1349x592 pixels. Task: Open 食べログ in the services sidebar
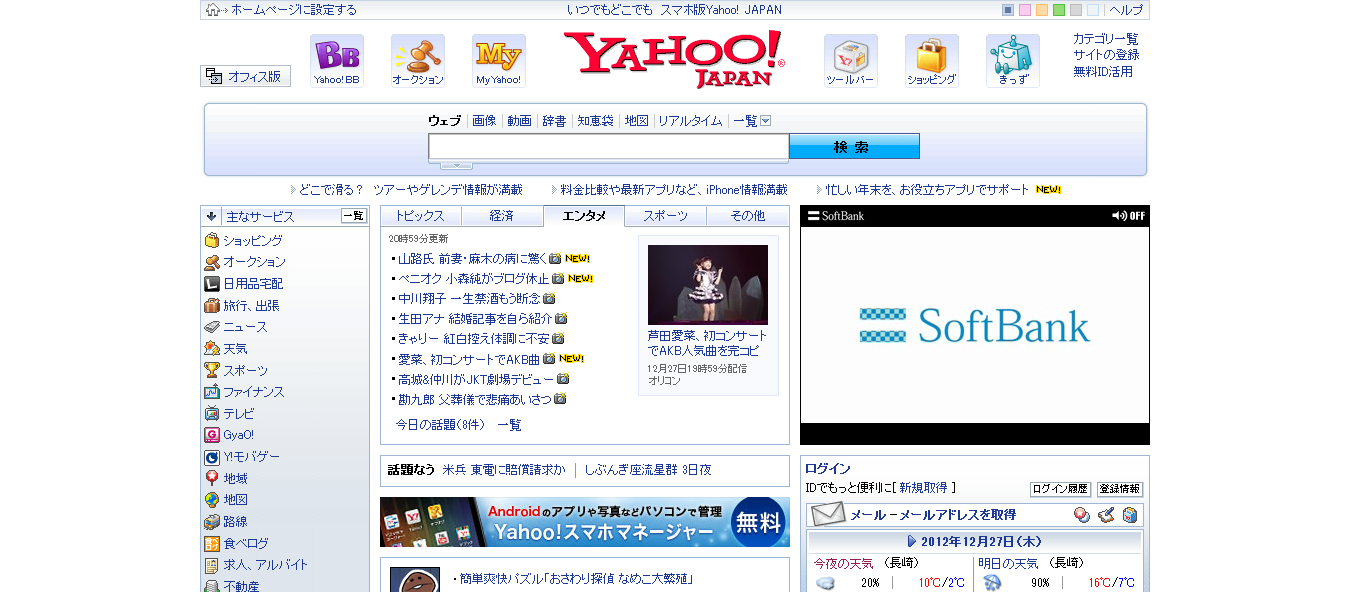pyautogui.click(x=245, y=543)
